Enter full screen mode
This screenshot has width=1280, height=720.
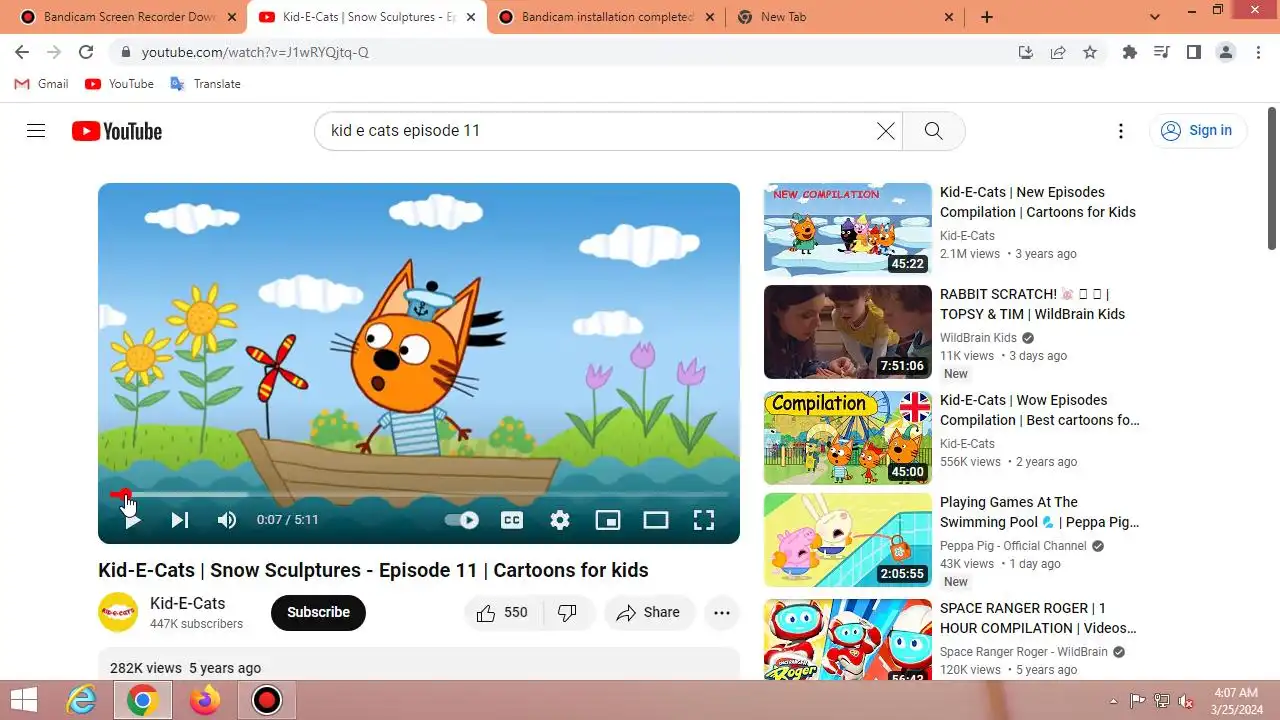704,520
